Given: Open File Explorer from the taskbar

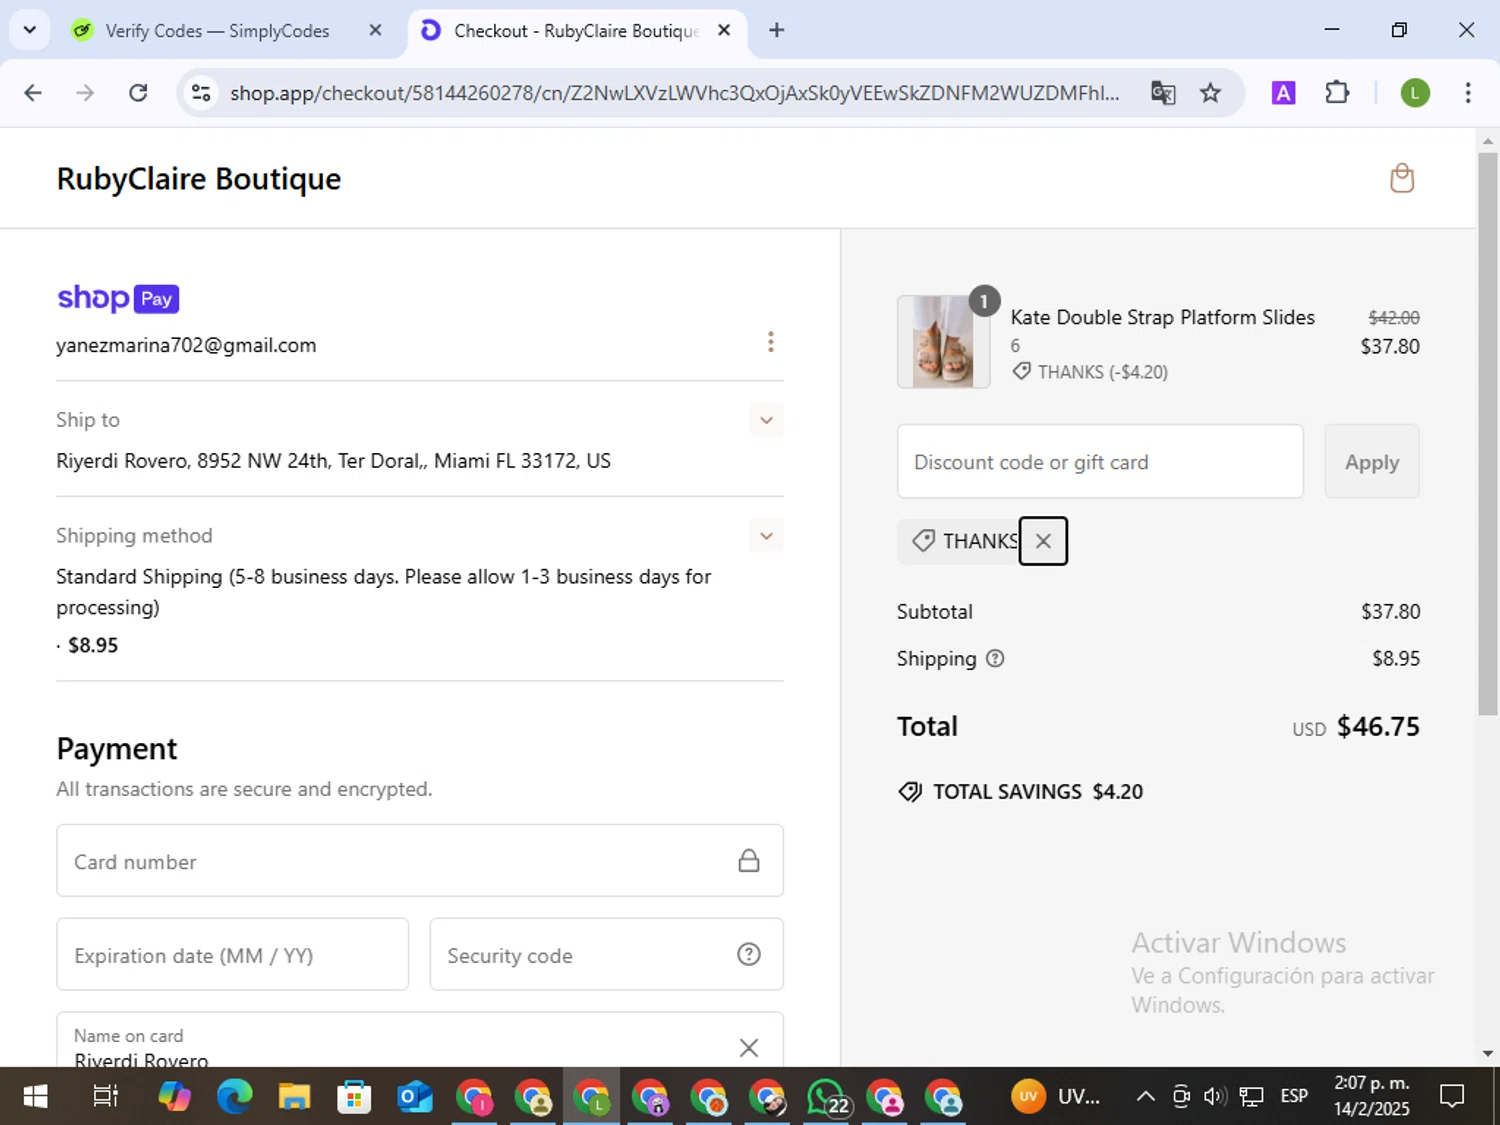Looking at the screenshot, I should pos(294,1097).
